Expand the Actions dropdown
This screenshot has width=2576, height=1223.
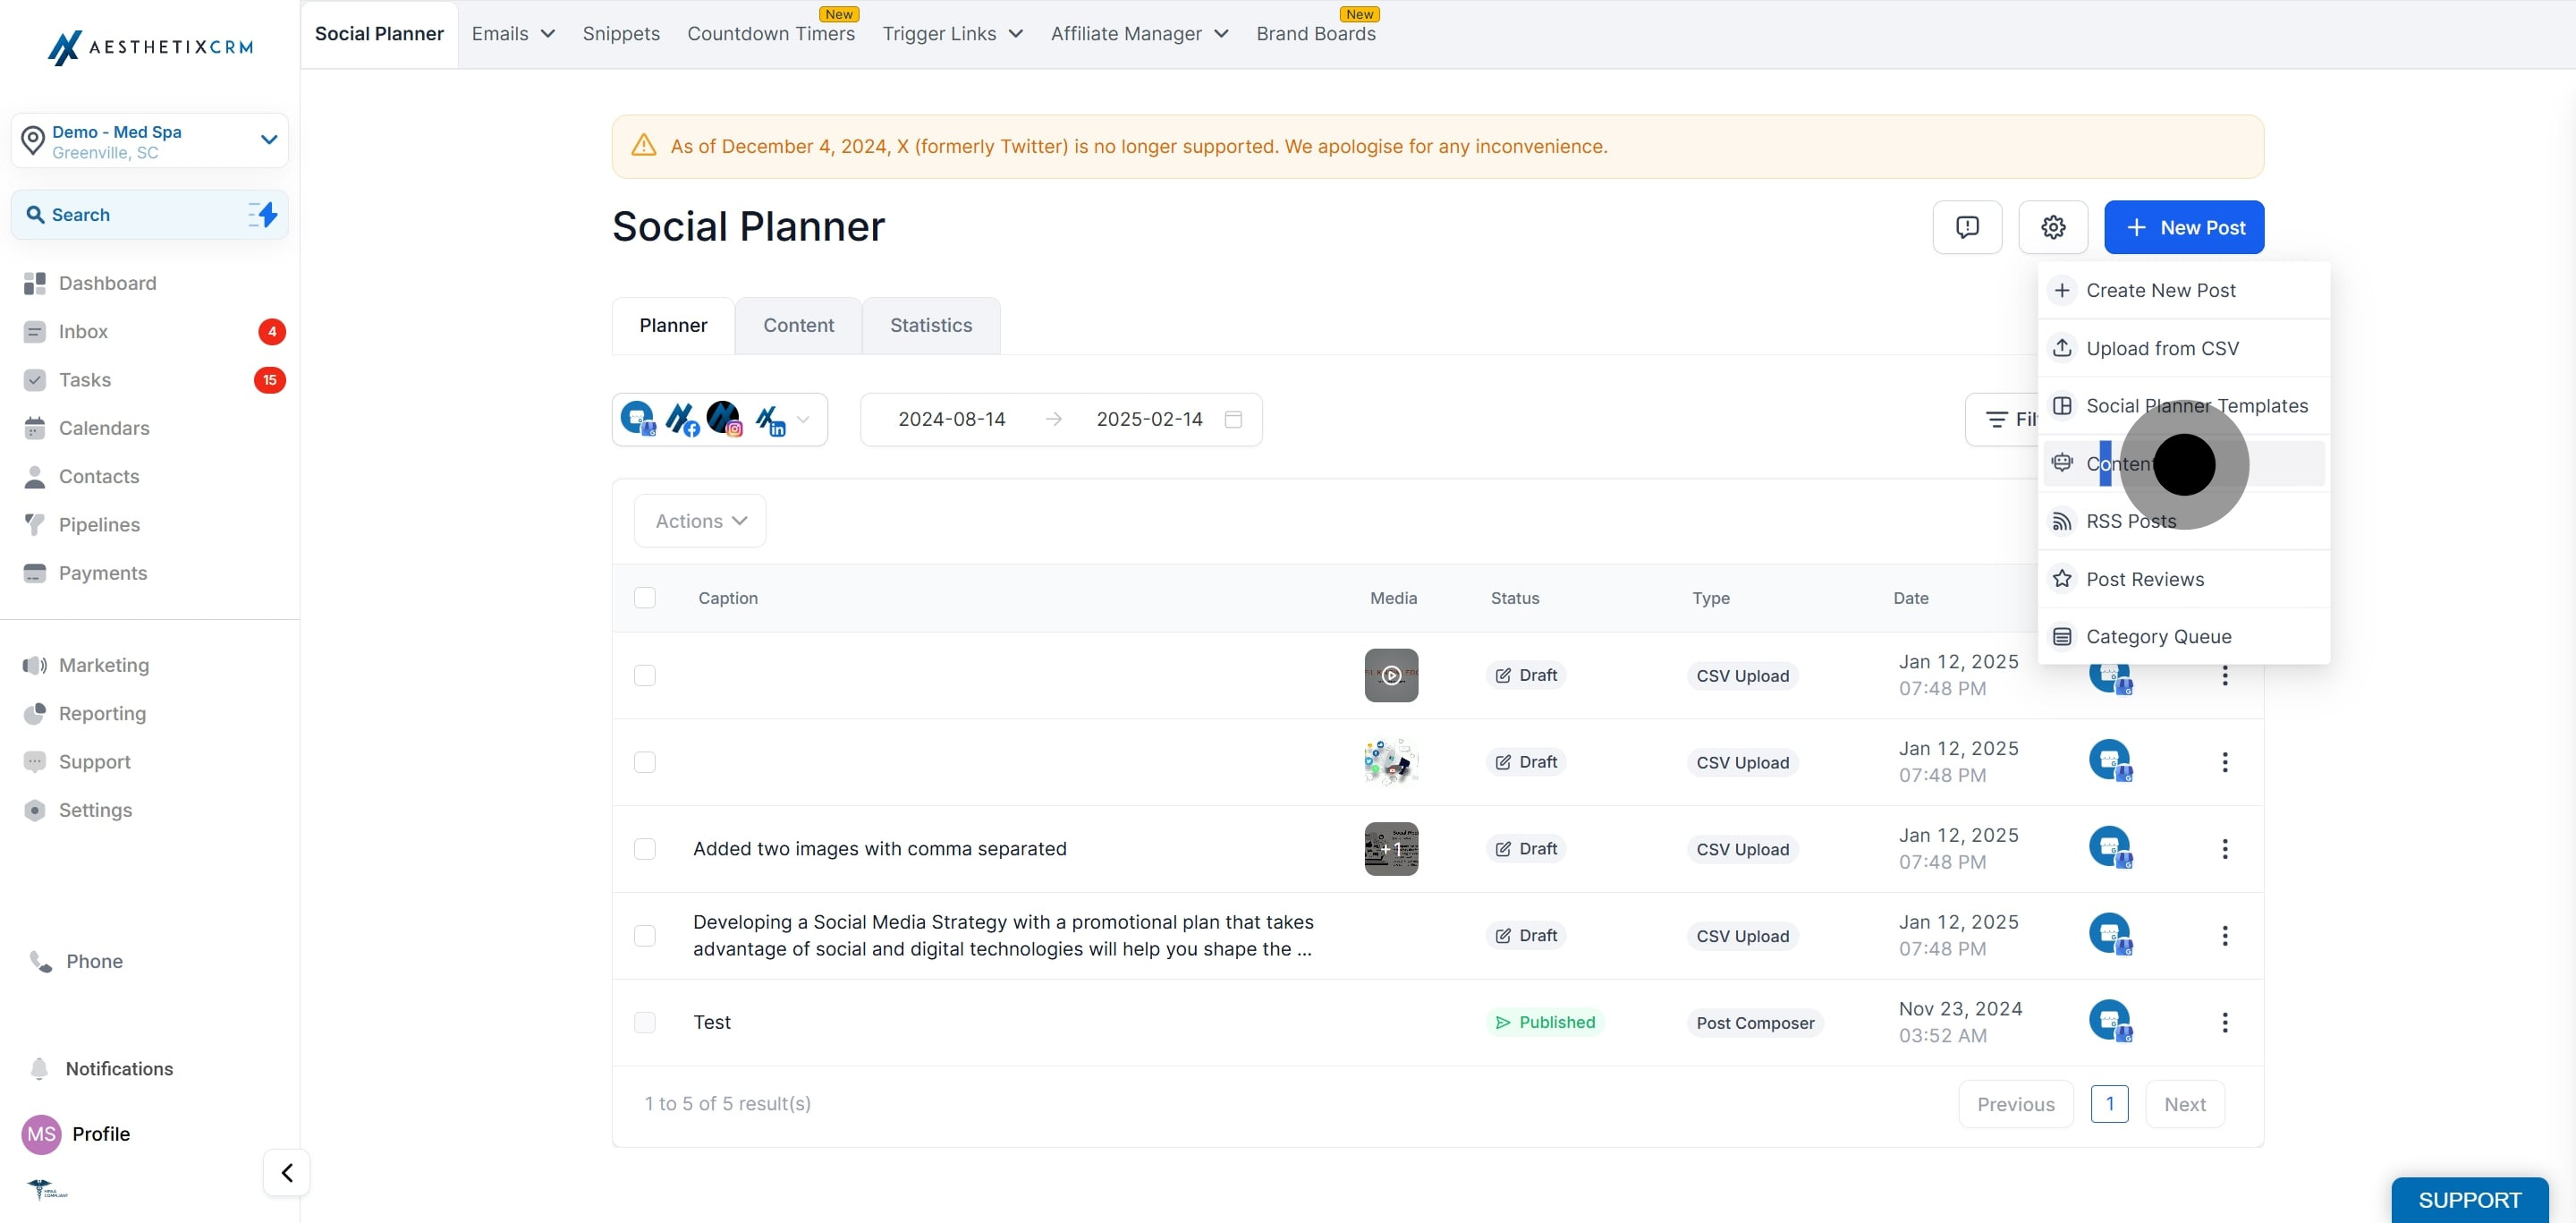click(700, 521)
